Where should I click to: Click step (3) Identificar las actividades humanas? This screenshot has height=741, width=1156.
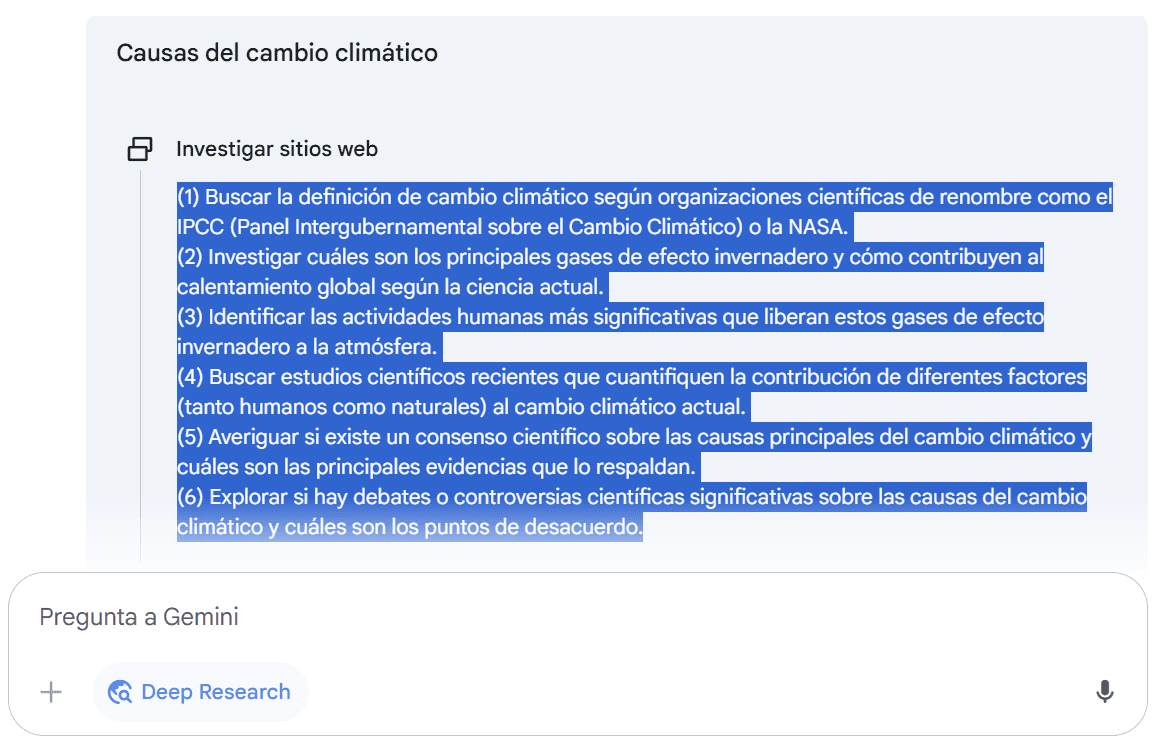point(610,332)
